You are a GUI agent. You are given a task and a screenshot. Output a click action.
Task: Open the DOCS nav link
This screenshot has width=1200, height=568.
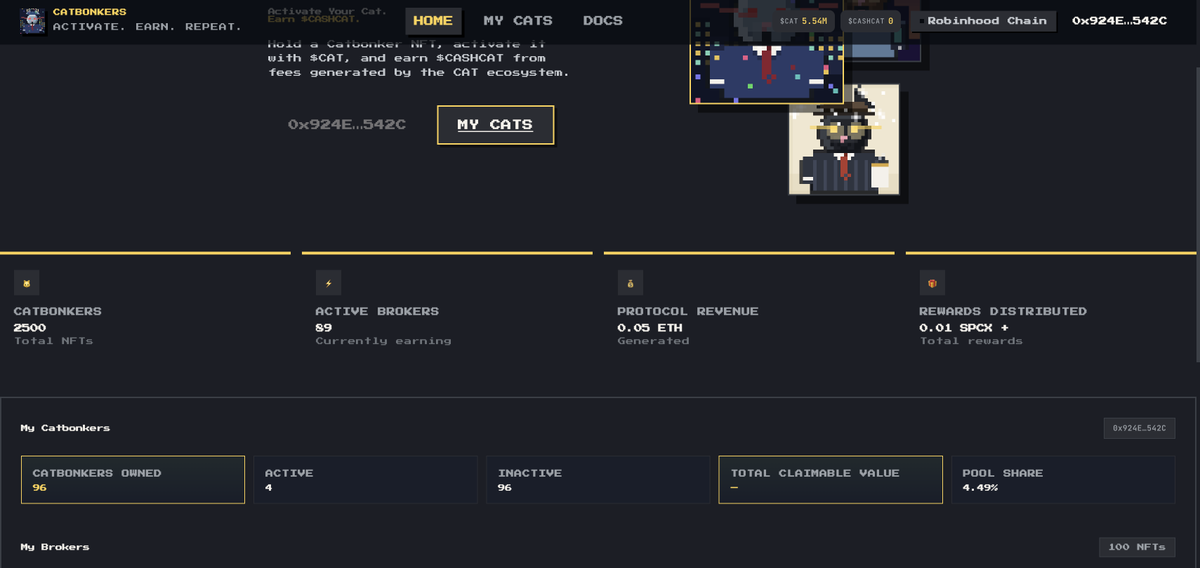[603, 20]
